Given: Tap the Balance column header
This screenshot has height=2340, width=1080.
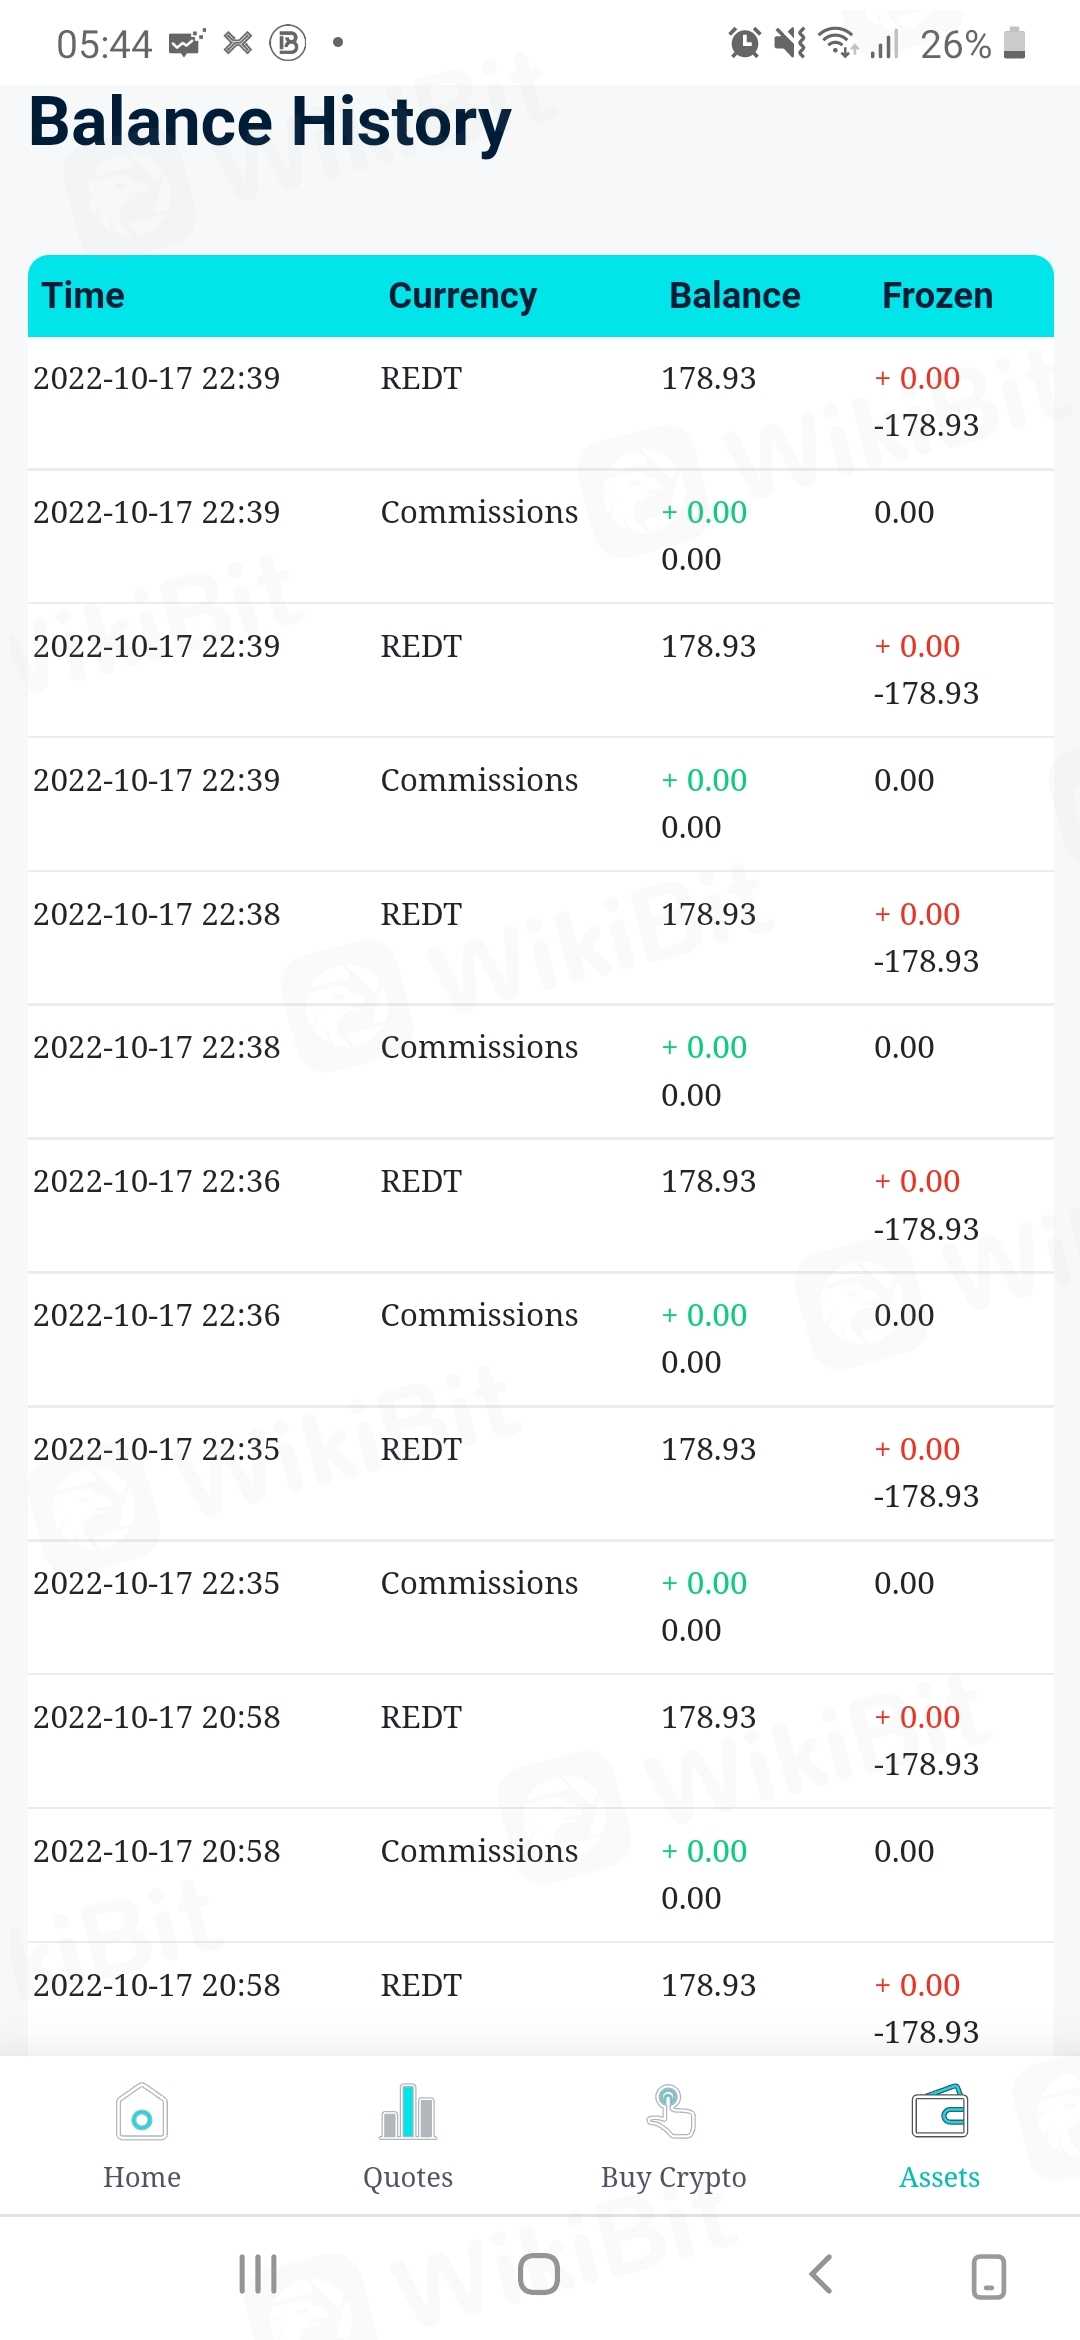Looking at the screenshot, I should coord(734,296).
